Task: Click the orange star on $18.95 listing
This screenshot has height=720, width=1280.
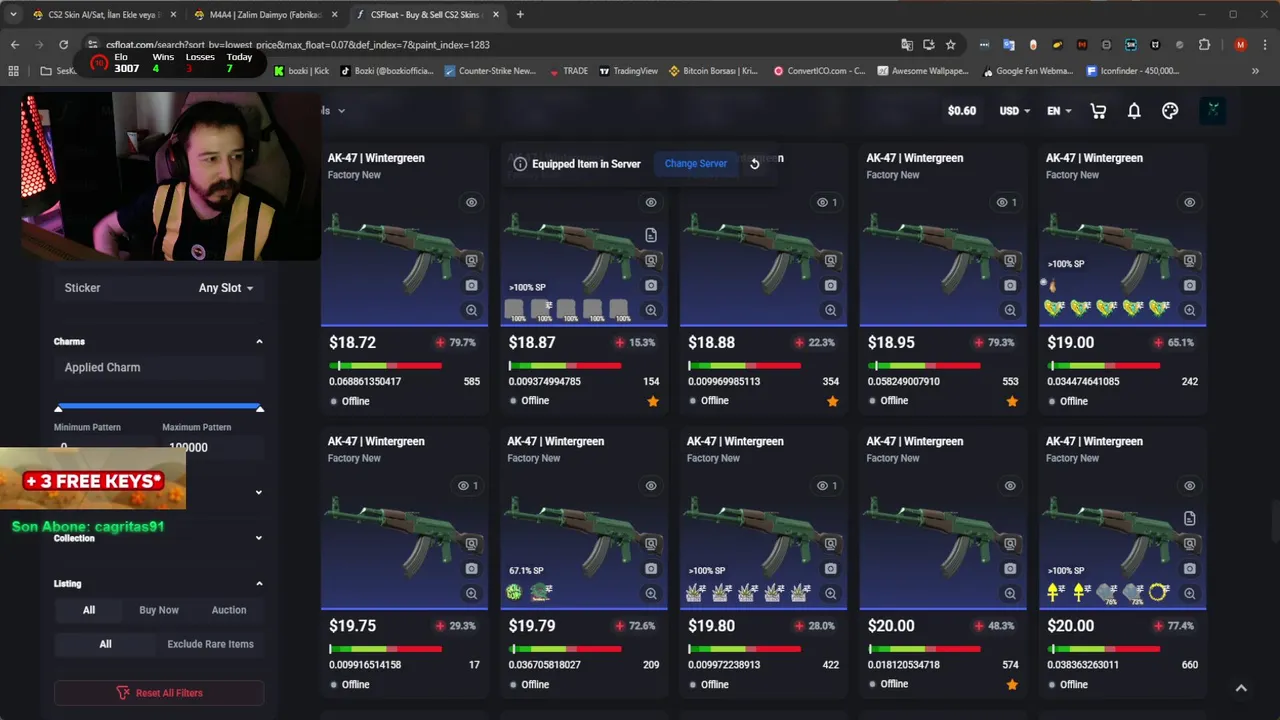Action: [x=1012, y=401]
